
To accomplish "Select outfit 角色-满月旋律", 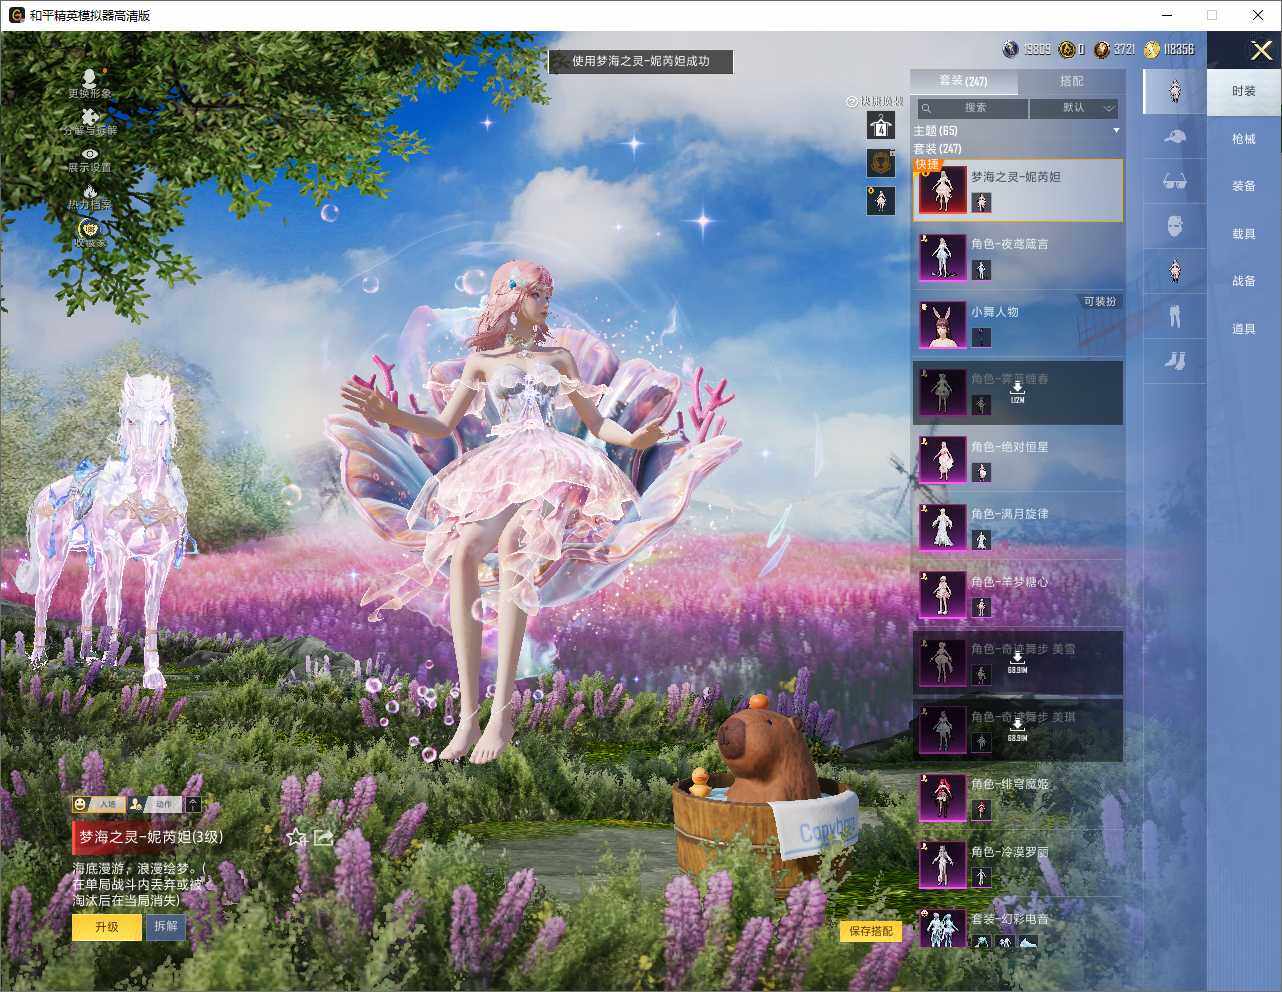I will tap(1017, 527).
